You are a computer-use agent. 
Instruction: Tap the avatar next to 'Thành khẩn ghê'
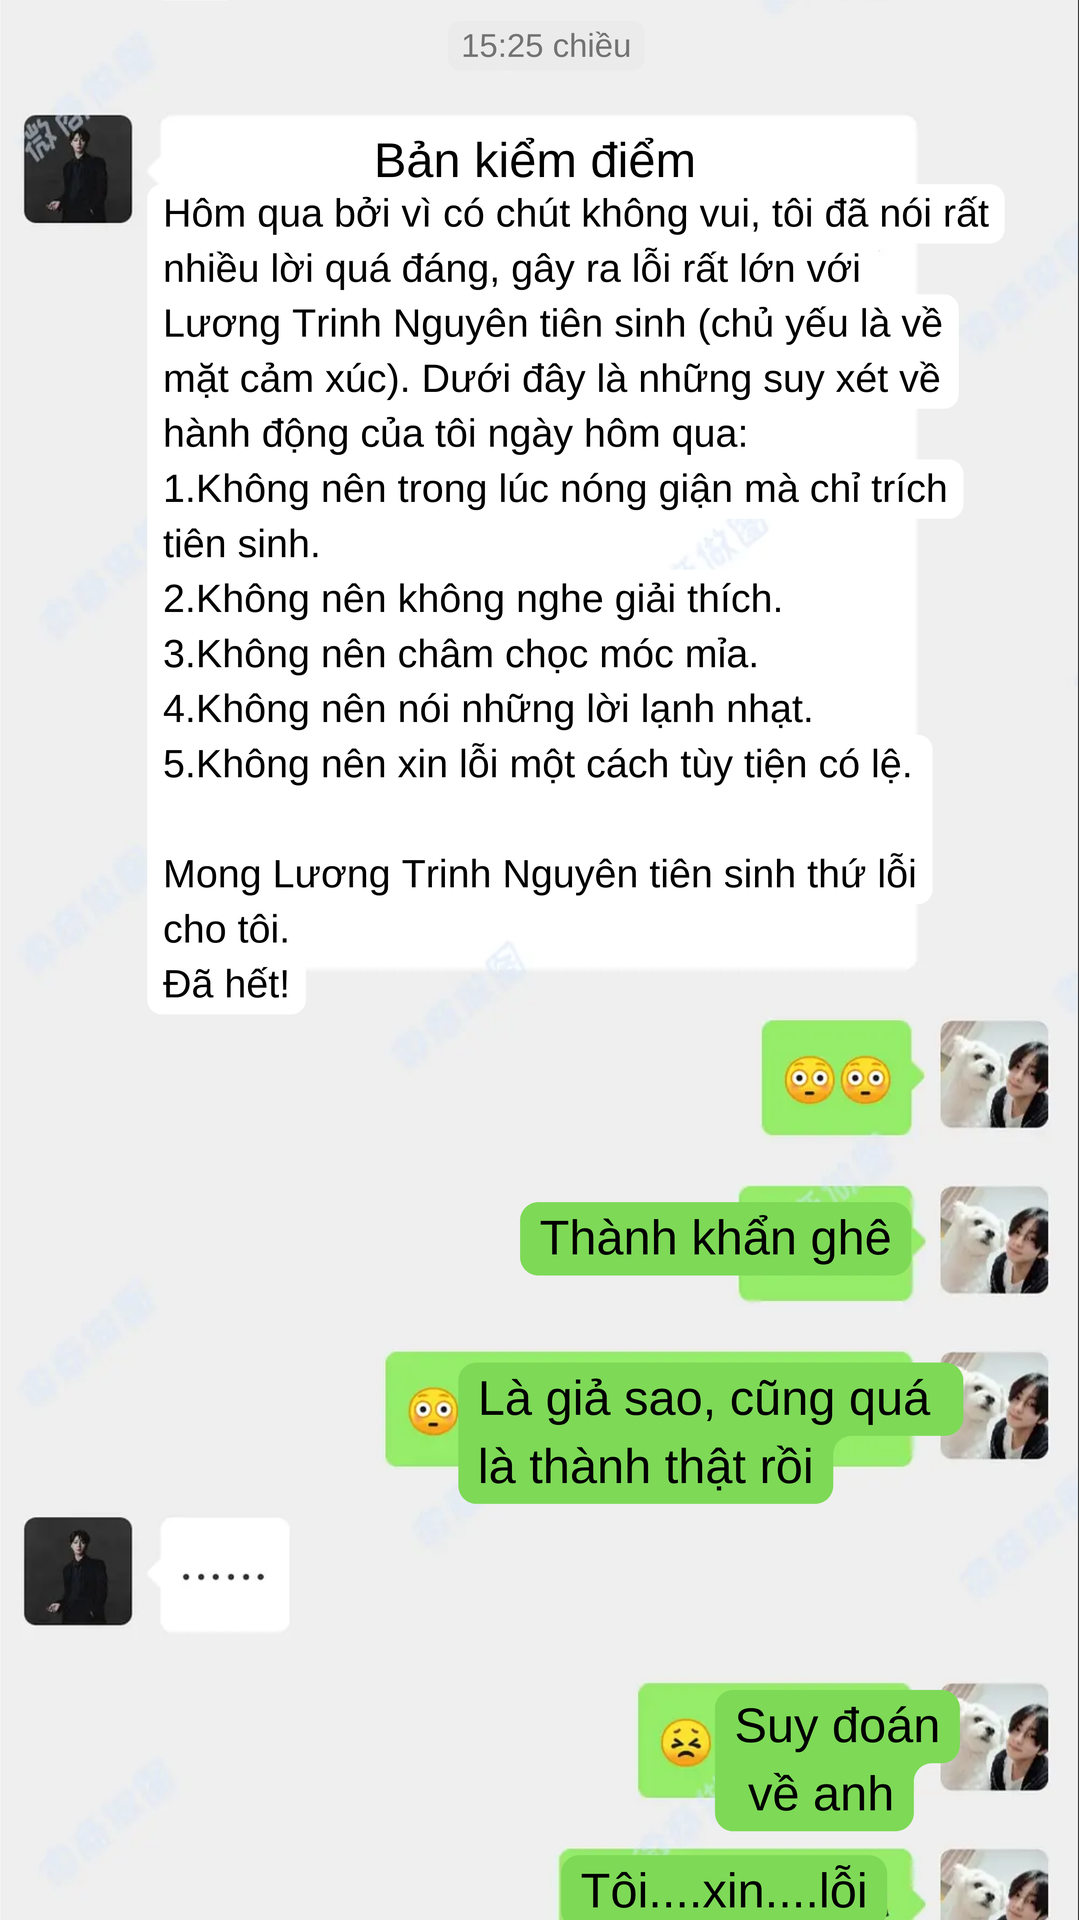point(994,1241)
